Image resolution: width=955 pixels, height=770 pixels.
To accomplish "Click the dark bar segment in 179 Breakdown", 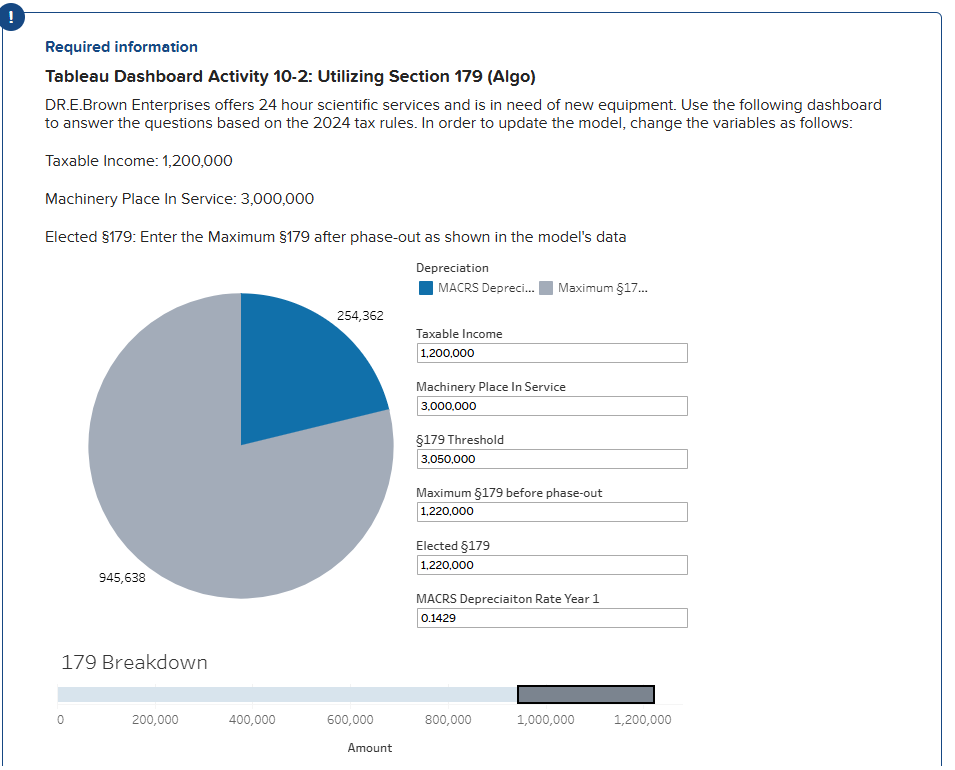I will 585,693.
